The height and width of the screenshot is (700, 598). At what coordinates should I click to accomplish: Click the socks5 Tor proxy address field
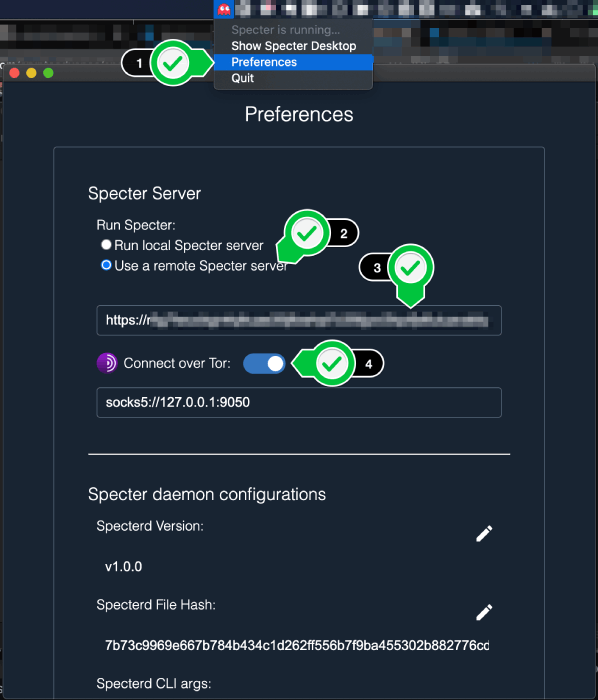tap(299, 402)
